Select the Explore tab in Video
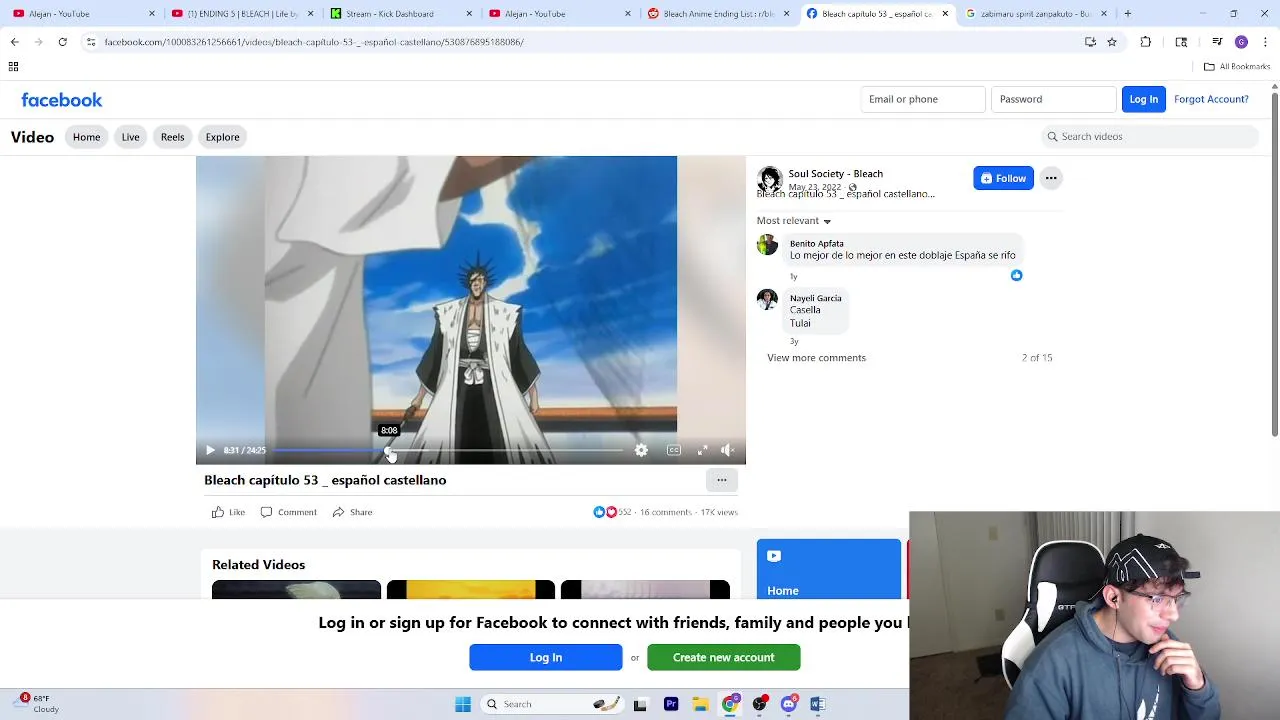The width and height of the screenshot is (1280, 720). click(x=222, y=137)
